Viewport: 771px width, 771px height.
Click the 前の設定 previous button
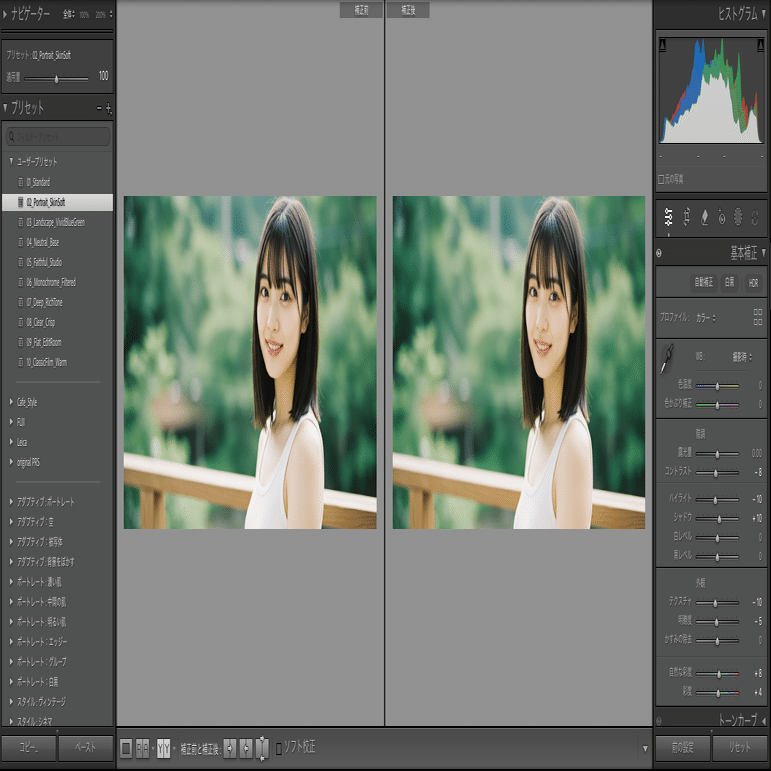(x=683, y=747)
